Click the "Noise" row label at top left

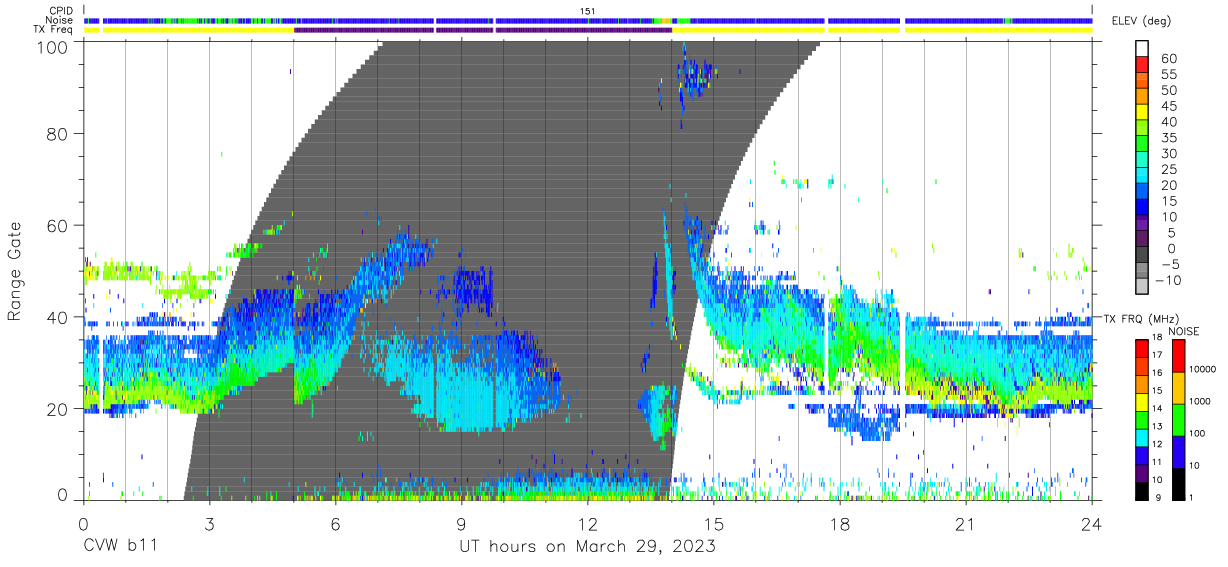click(61, 20)
